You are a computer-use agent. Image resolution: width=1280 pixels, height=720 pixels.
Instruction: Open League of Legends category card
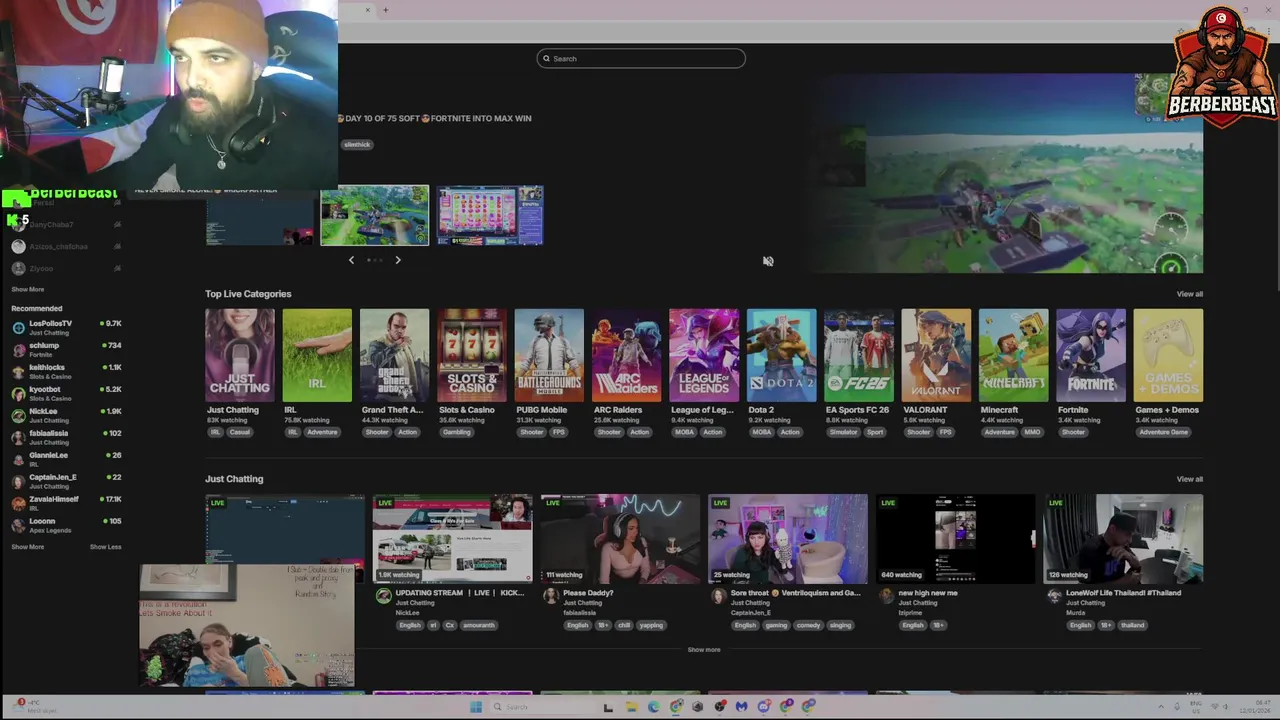point(704,355)
